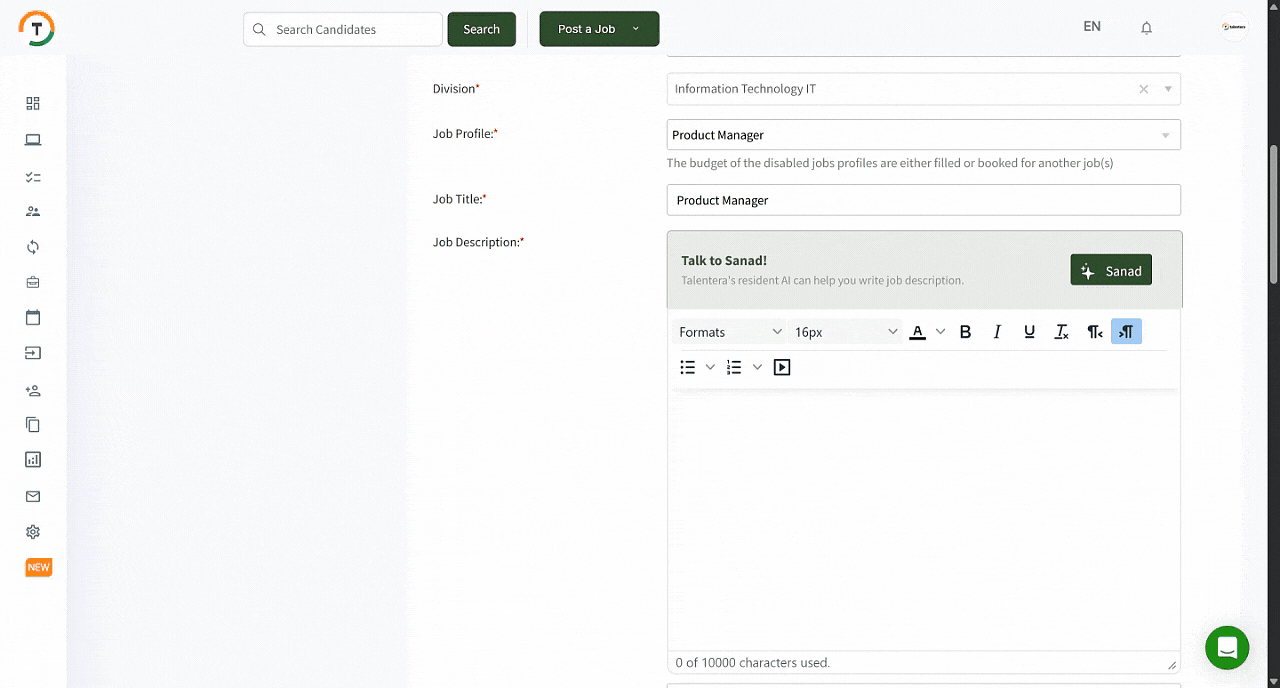Toggle bold formatting in the editor
1280x688 pixels.
965,332
